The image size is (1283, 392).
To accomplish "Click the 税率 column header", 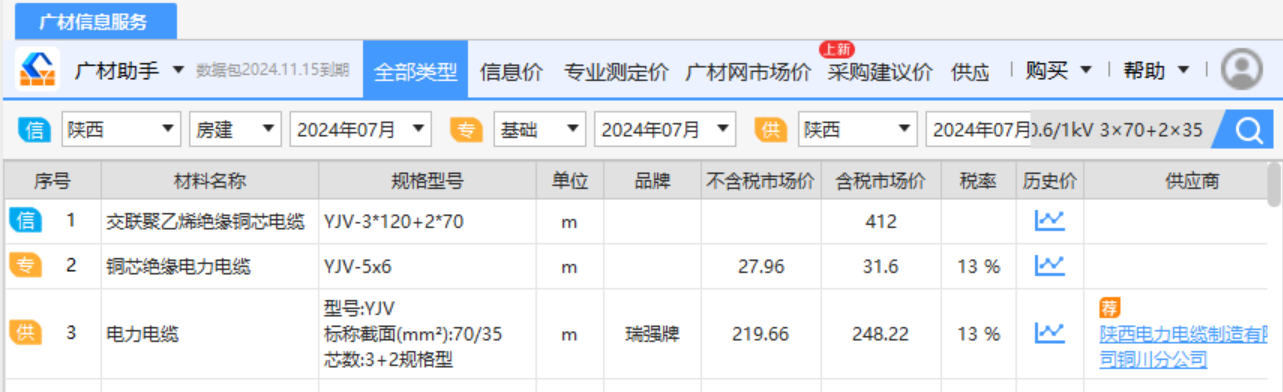I will 978,181.
